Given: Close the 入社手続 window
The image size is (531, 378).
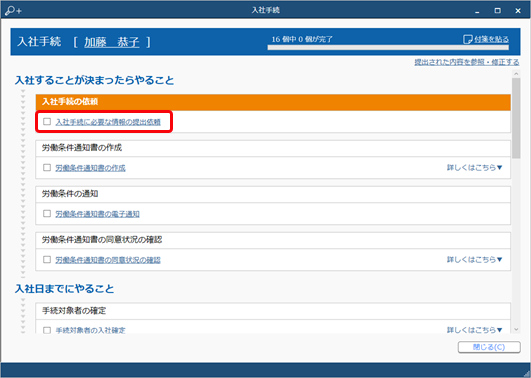Looking at the screenshot, I should pyautogui.click(x=518, y=11).
